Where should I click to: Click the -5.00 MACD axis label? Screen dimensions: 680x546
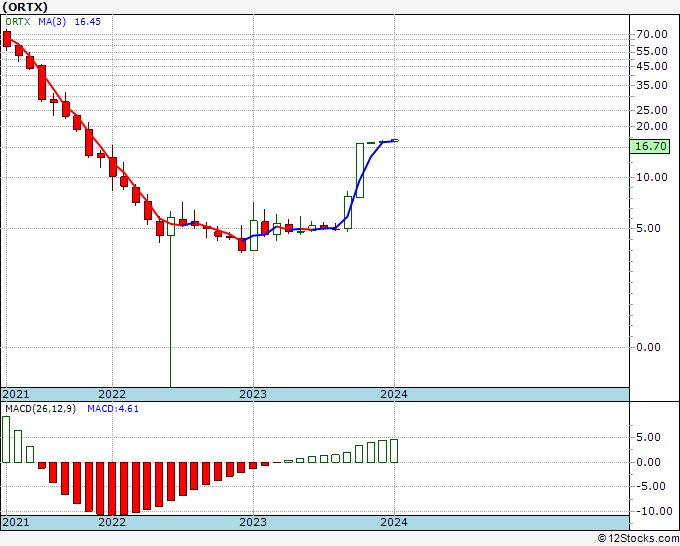(x=651, y=486)
